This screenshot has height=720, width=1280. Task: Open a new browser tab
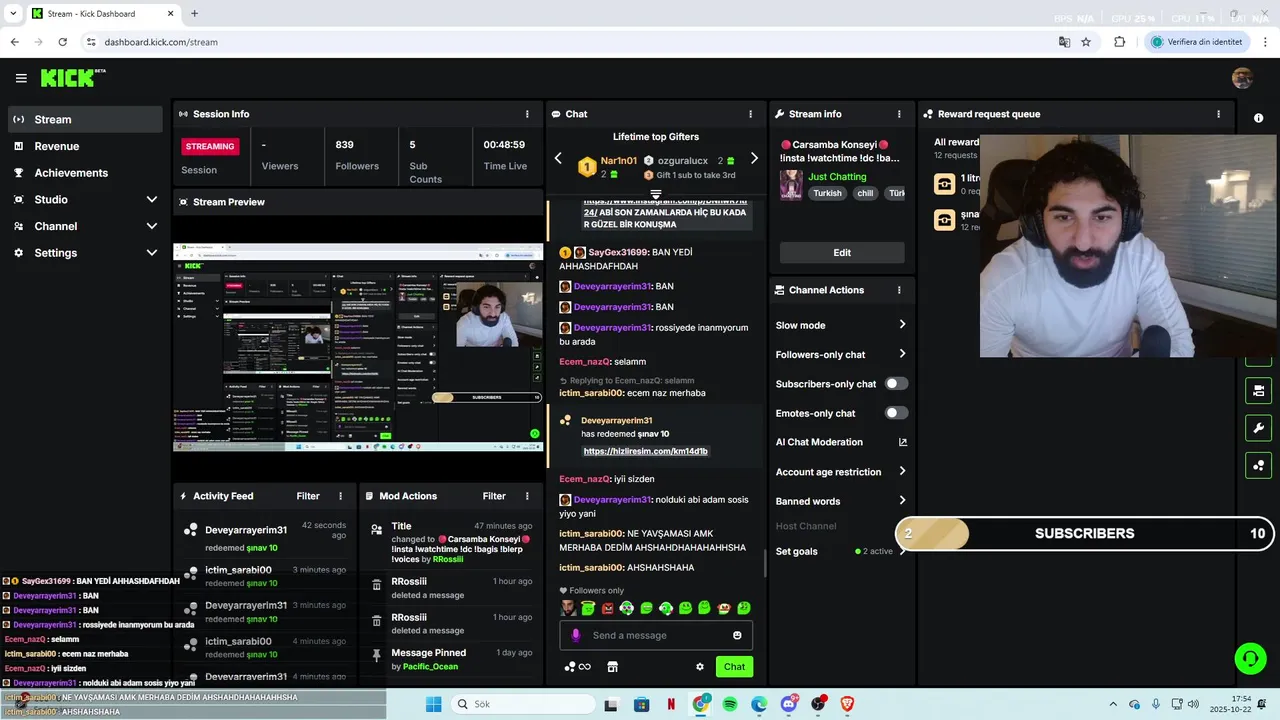click(194, 14)
